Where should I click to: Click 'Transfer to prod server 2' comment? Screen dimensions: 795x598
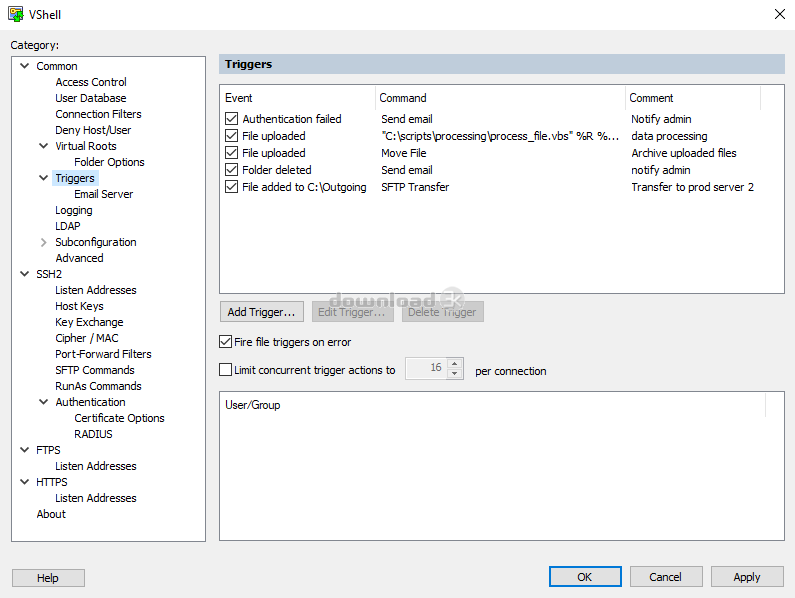[x=693, y=187]
